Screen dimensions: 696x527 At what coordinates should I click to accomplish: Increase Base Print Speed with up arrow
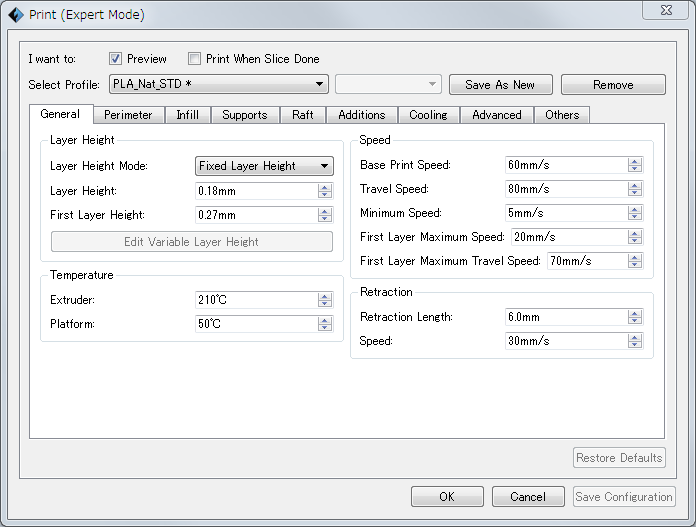click(x=635, y=161)
